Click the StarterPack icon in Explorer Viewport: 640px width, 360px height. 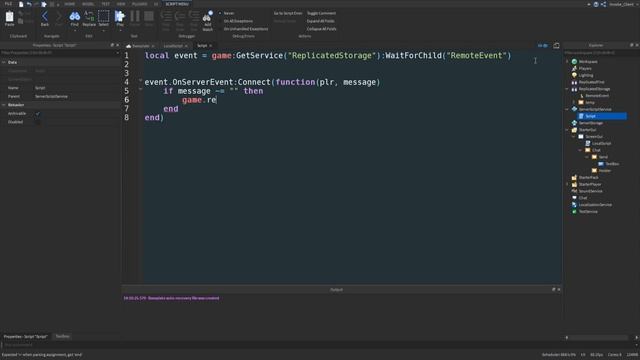pyautogui.click(x=574, y=178)
